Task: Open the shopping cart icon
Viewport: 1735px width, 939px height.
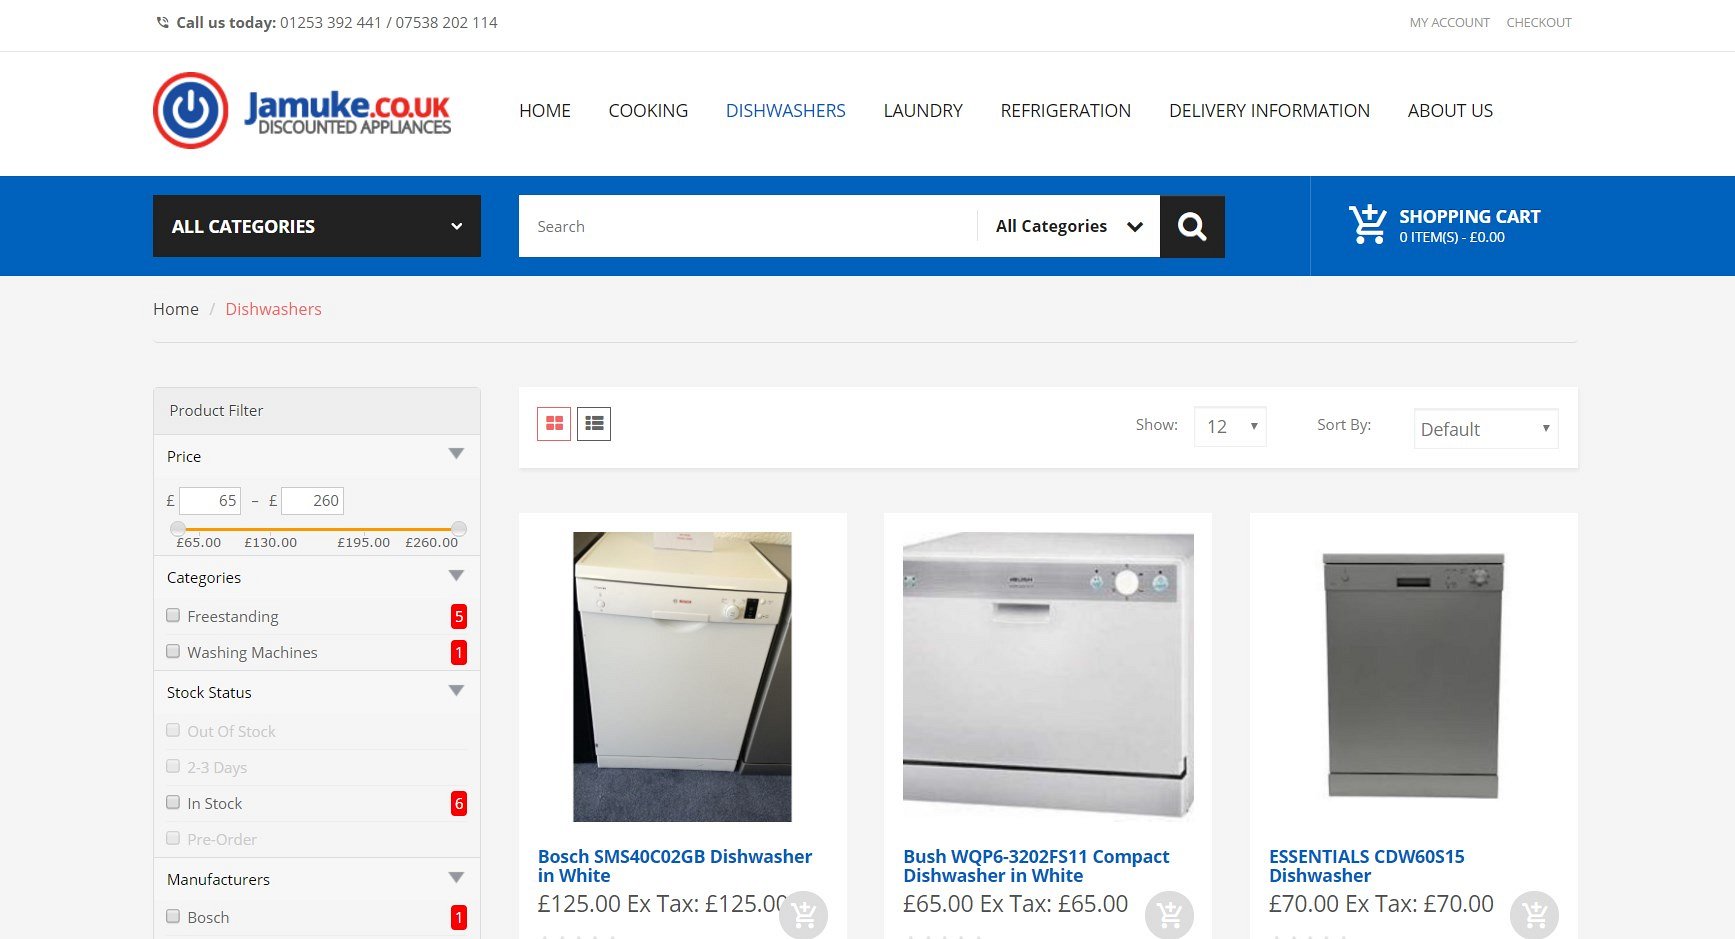Action: pyautogui.click(x=1367, y=225)
